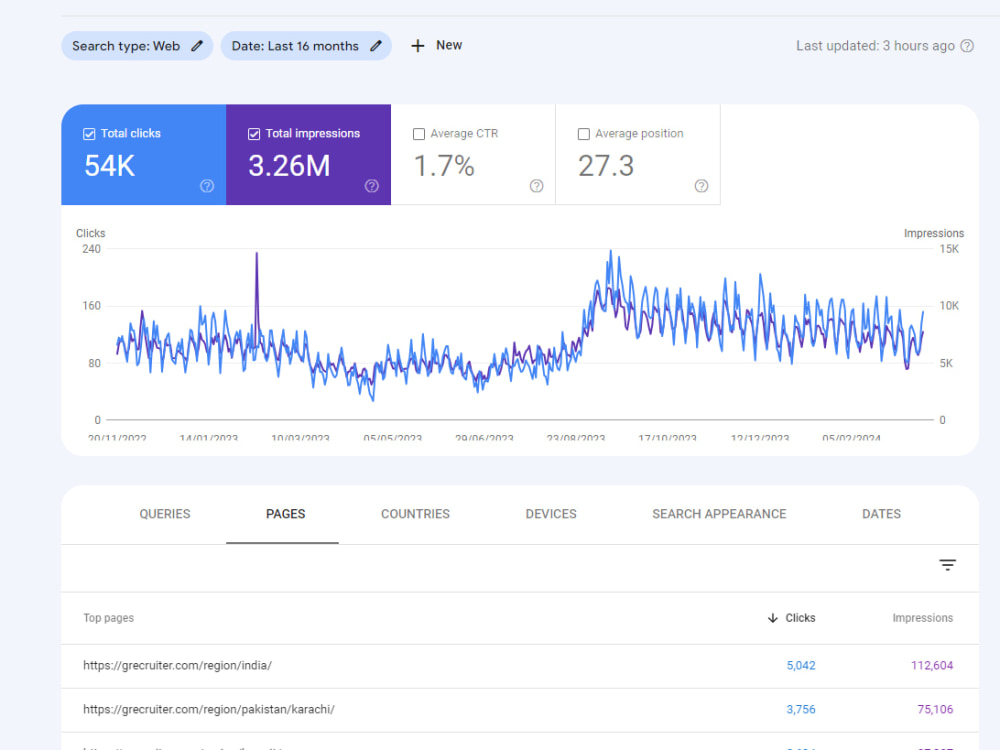This screenshot has height=750, width=1000.
Task: Click the 112,604 impressions value
Action: [932, 666]
